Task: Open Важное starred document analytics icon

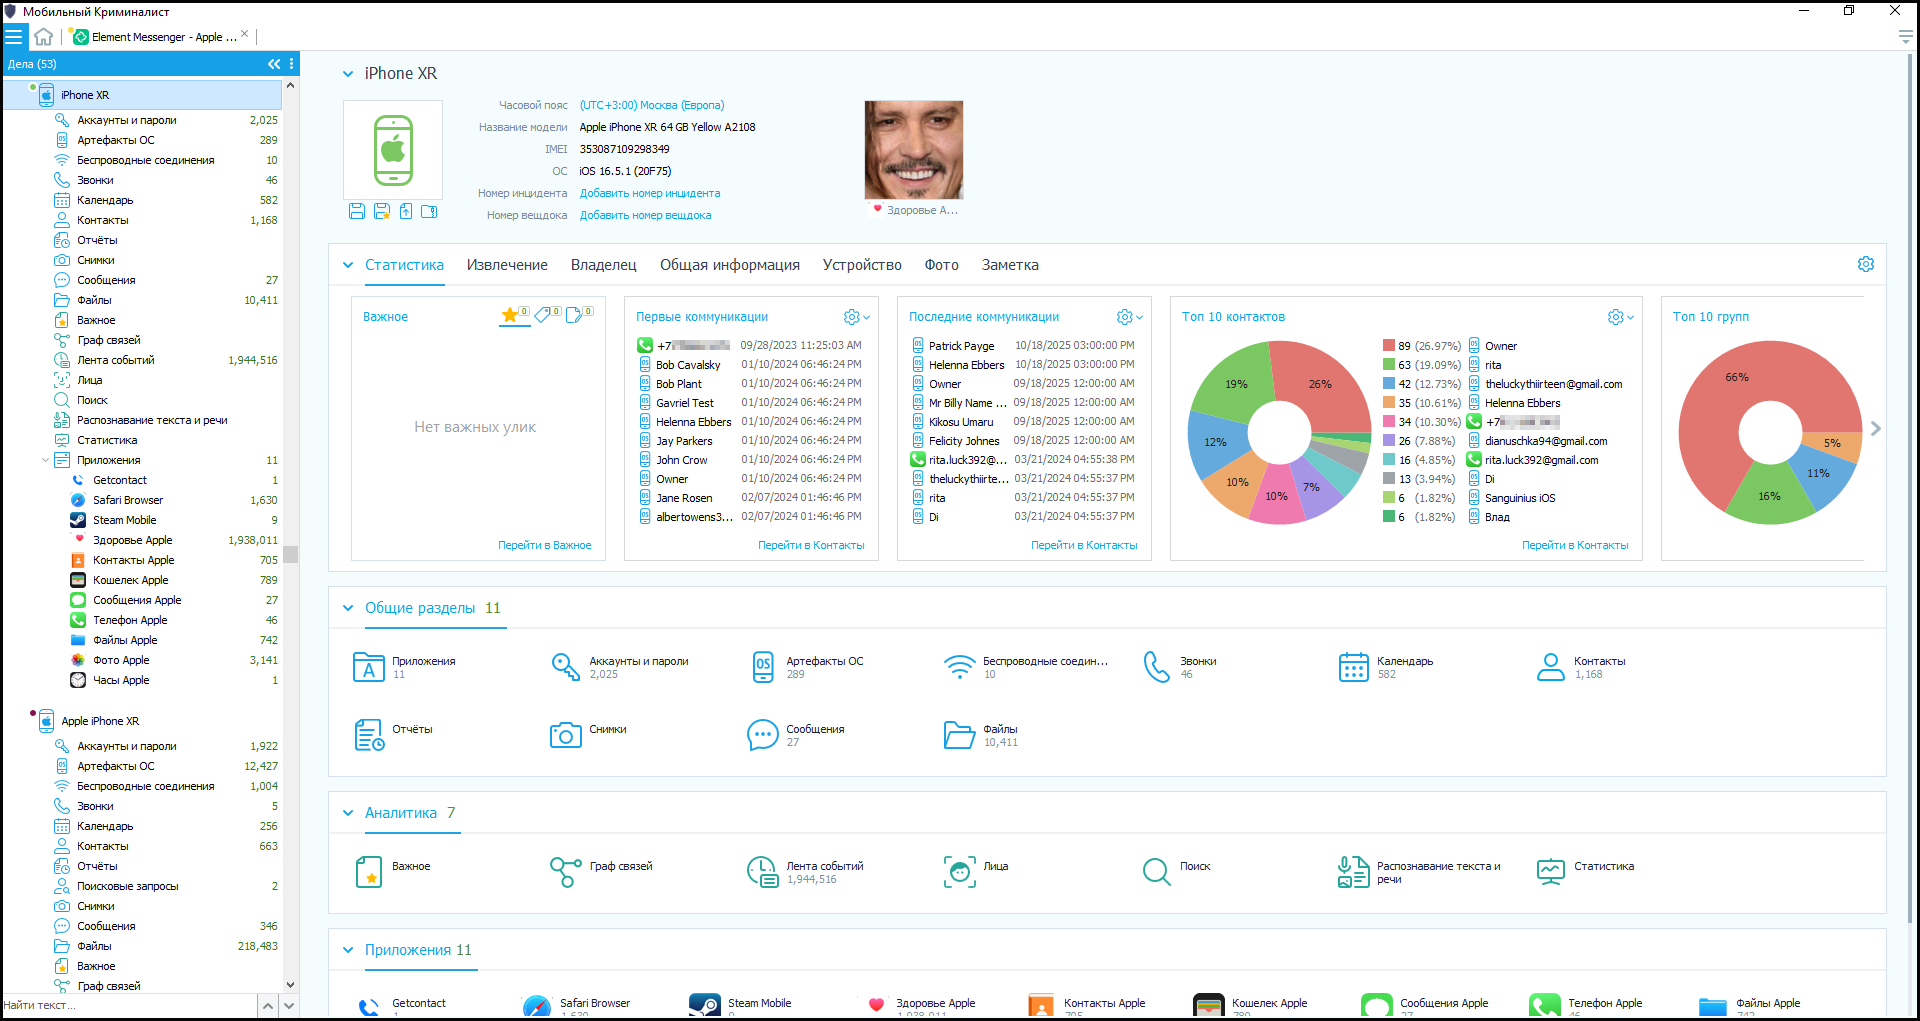Action: pos(369,872)
